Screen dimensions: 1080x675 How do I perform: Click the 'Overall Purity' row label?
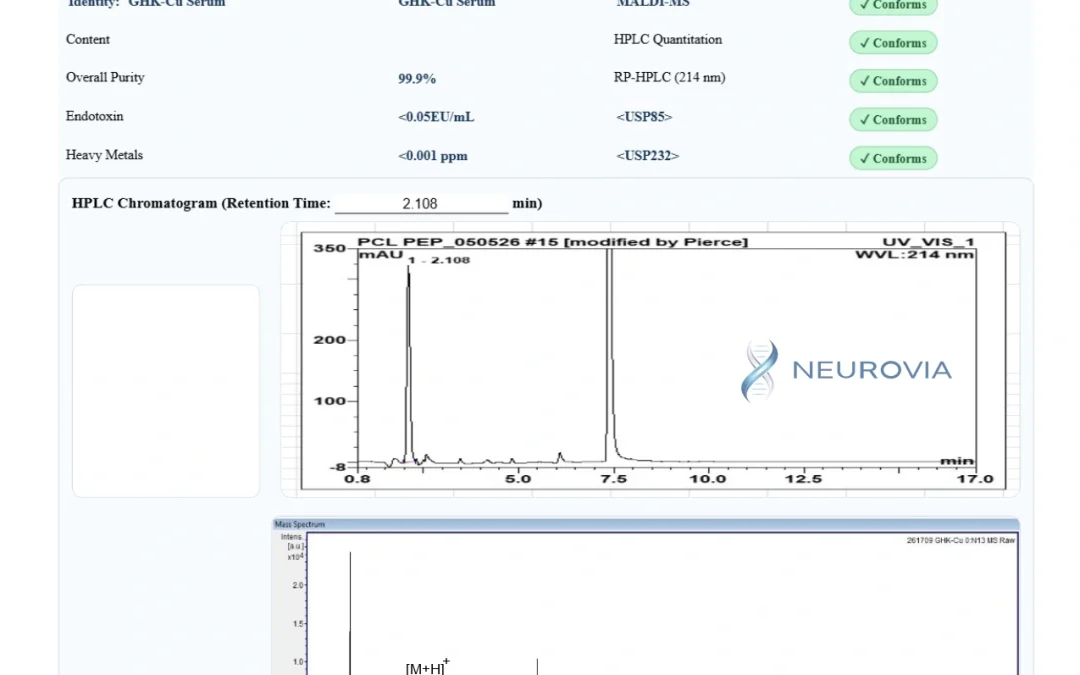pos(105,77)
